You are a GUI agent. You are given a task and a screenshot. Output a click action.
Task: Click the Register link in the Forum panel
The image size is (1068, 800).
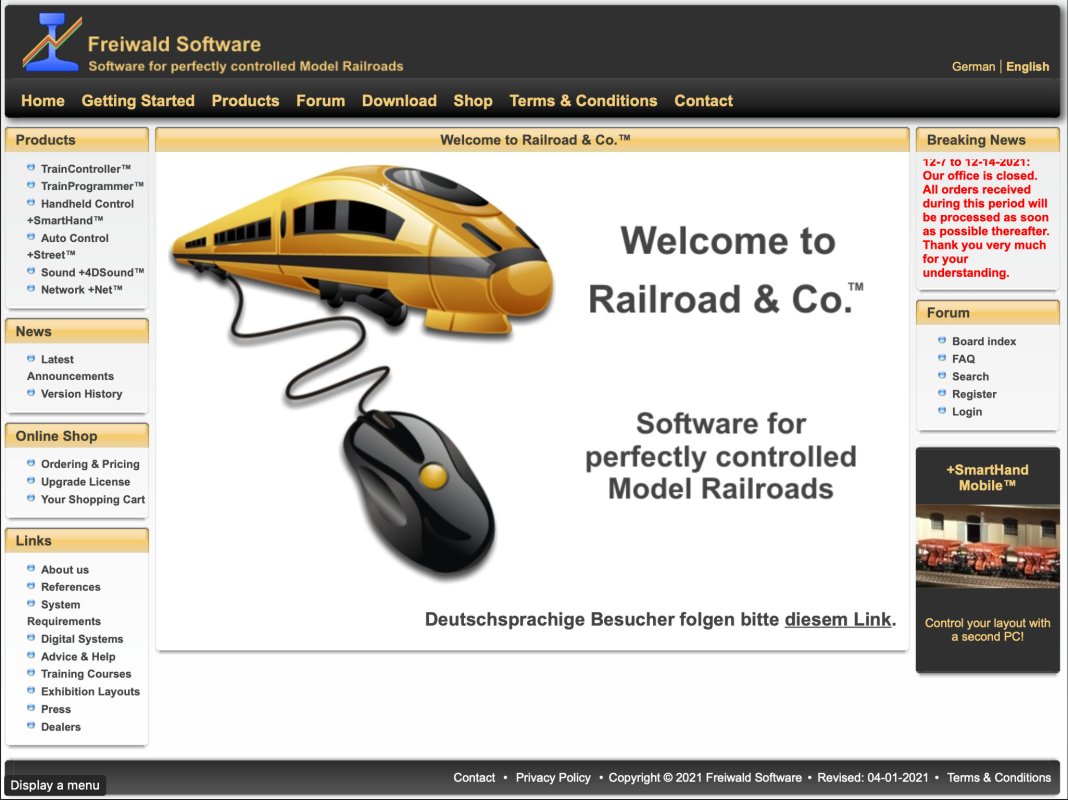[974, 394]
